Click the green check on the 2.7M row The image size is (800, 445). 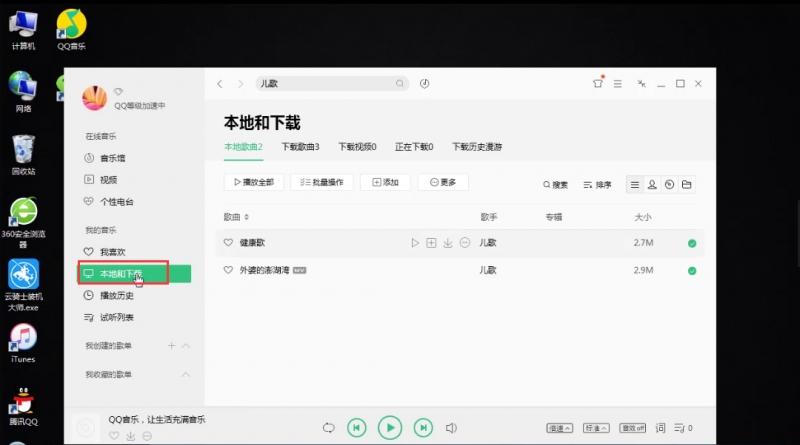click(692, 243)
